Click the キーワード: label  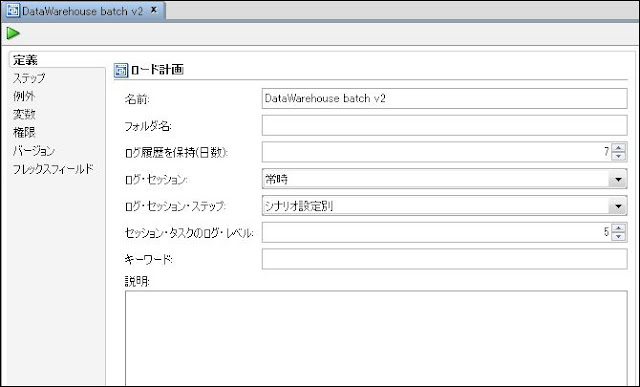(149, 259)
